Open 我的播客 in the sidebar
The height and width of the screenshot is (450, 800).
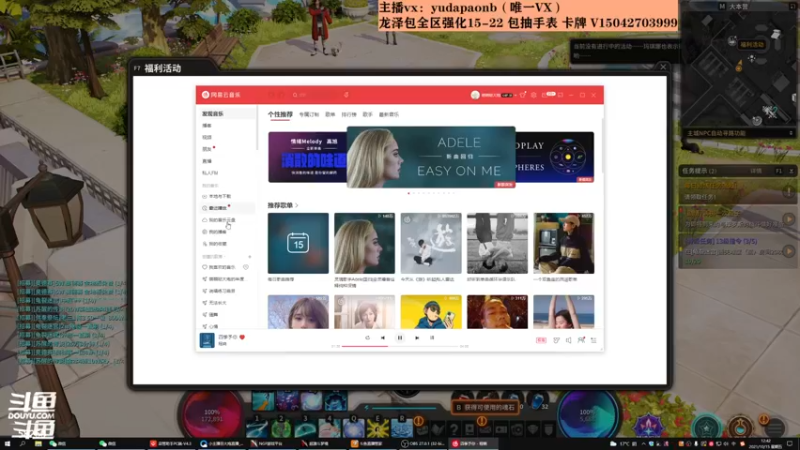point(215,232)
